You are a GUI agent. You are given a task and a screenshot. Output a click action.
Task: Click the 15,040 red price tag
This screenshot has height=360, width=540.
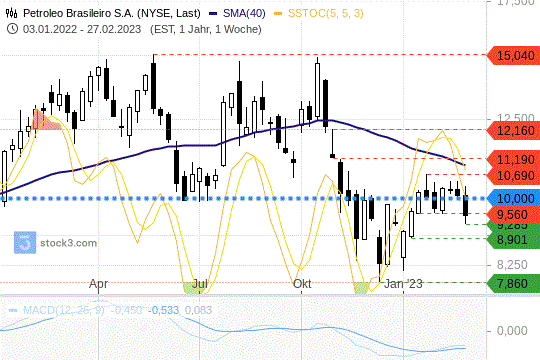[513, 55]
